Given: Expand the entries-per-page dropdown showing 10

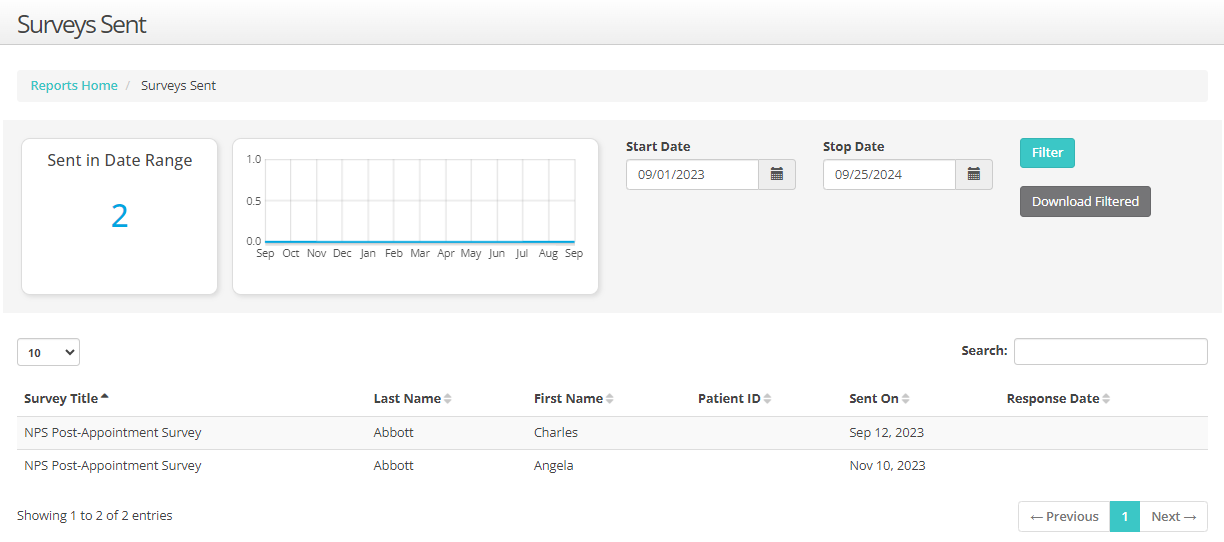Looking at the screenshot, I should pyautogui.click(x=48, y=352).
